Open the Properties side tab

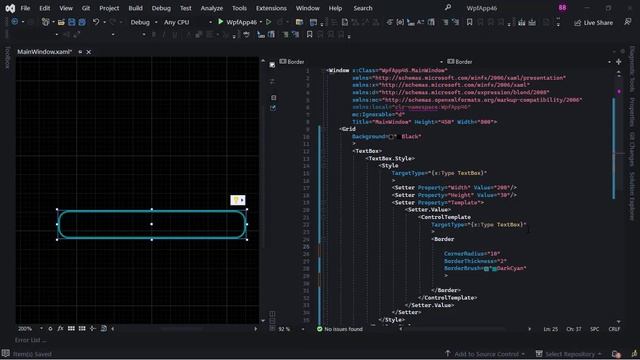(632, 112)
